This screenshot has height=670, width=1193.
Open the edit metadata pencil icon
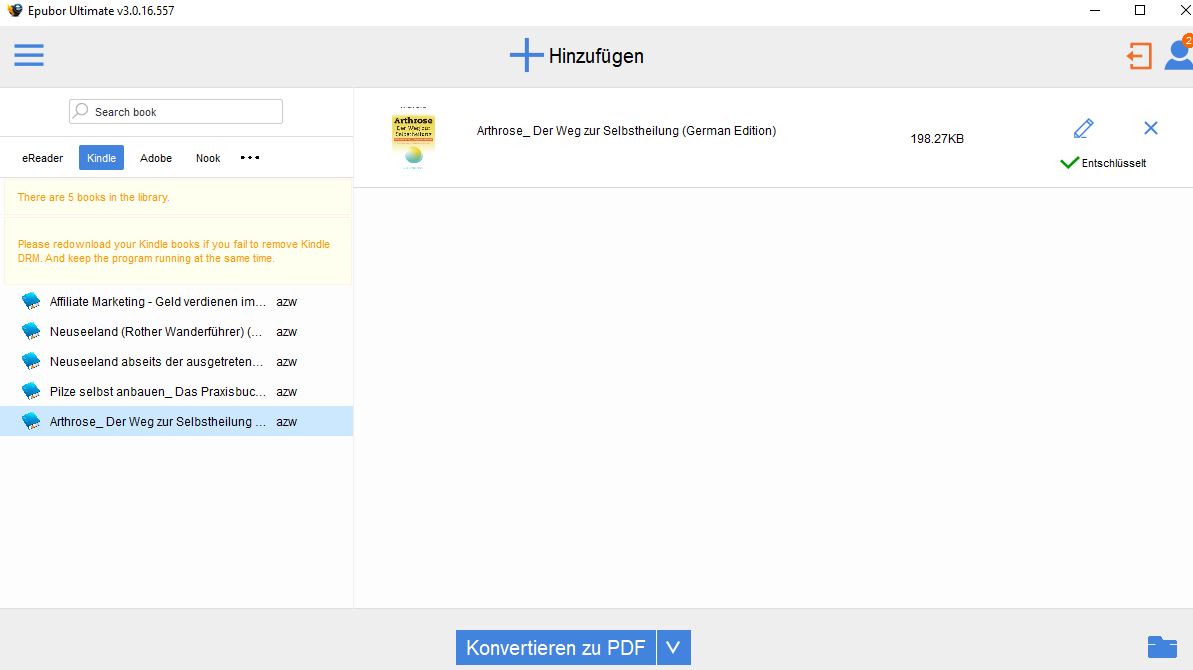coord(1082,128)
